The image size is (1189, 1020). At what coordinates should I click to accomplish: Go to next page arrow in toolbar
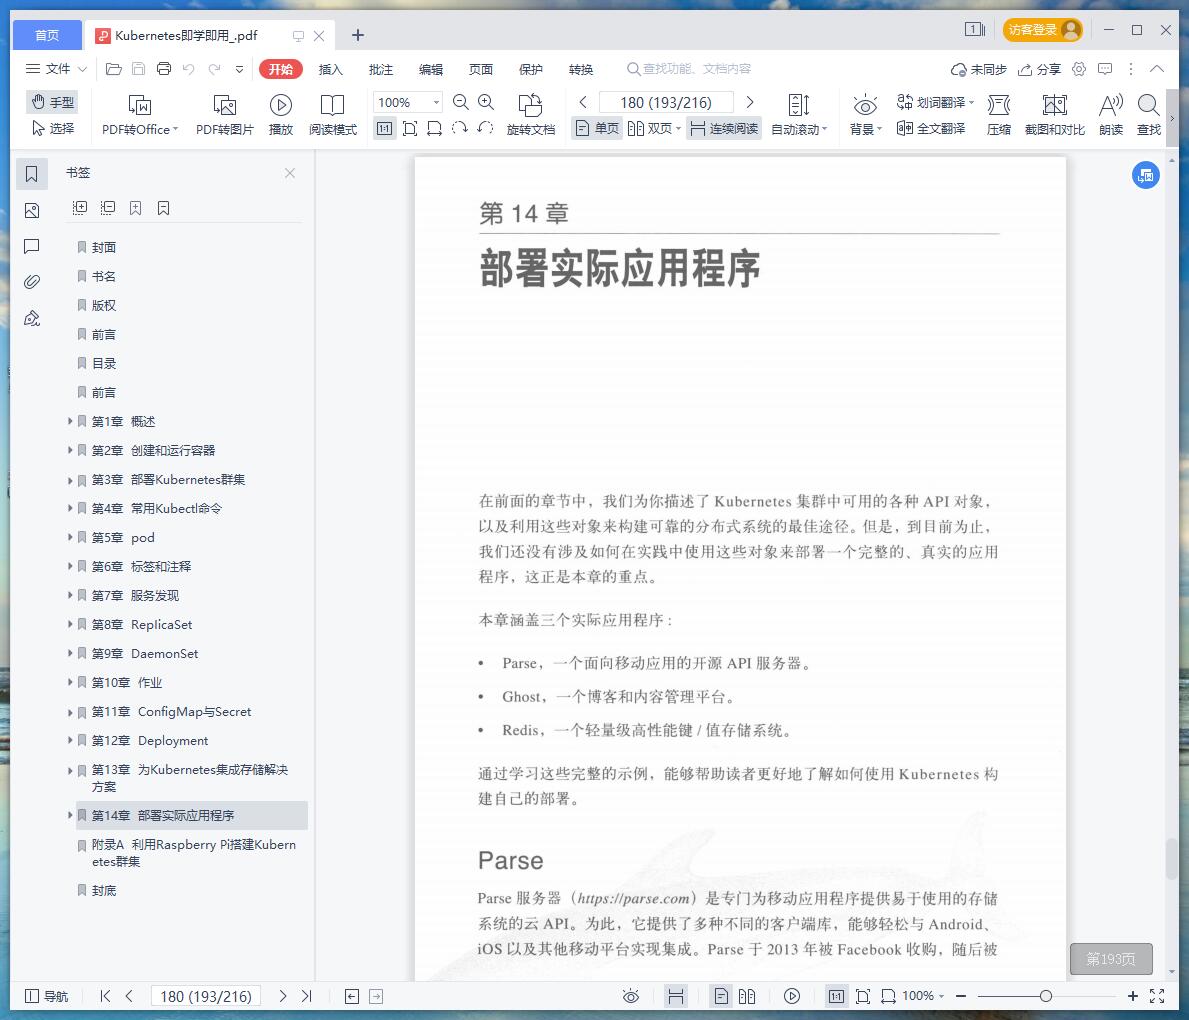click(x=750, y=102)
